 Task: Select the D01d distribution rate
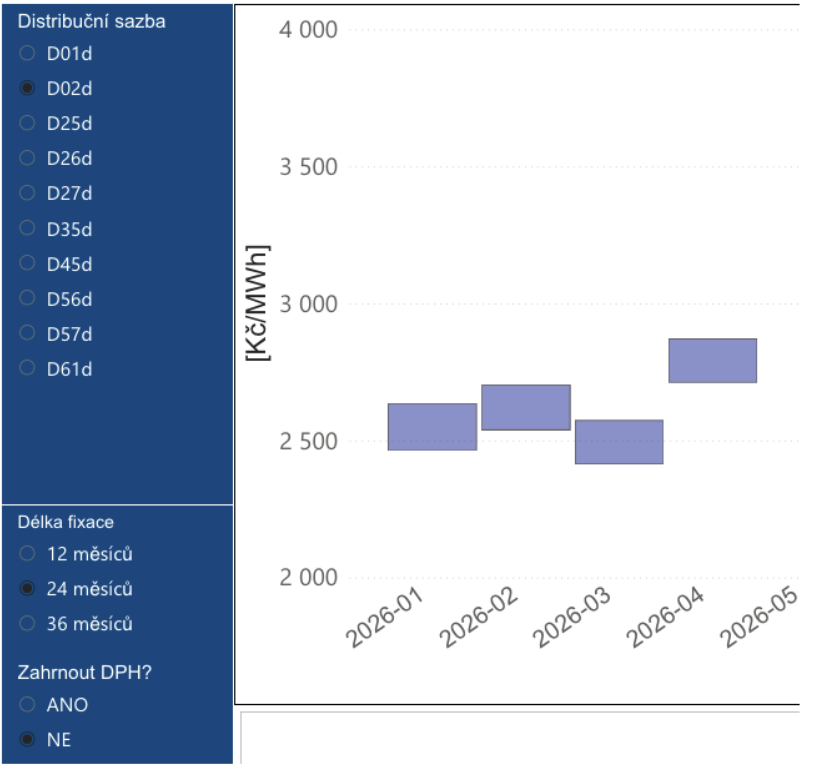28,53
